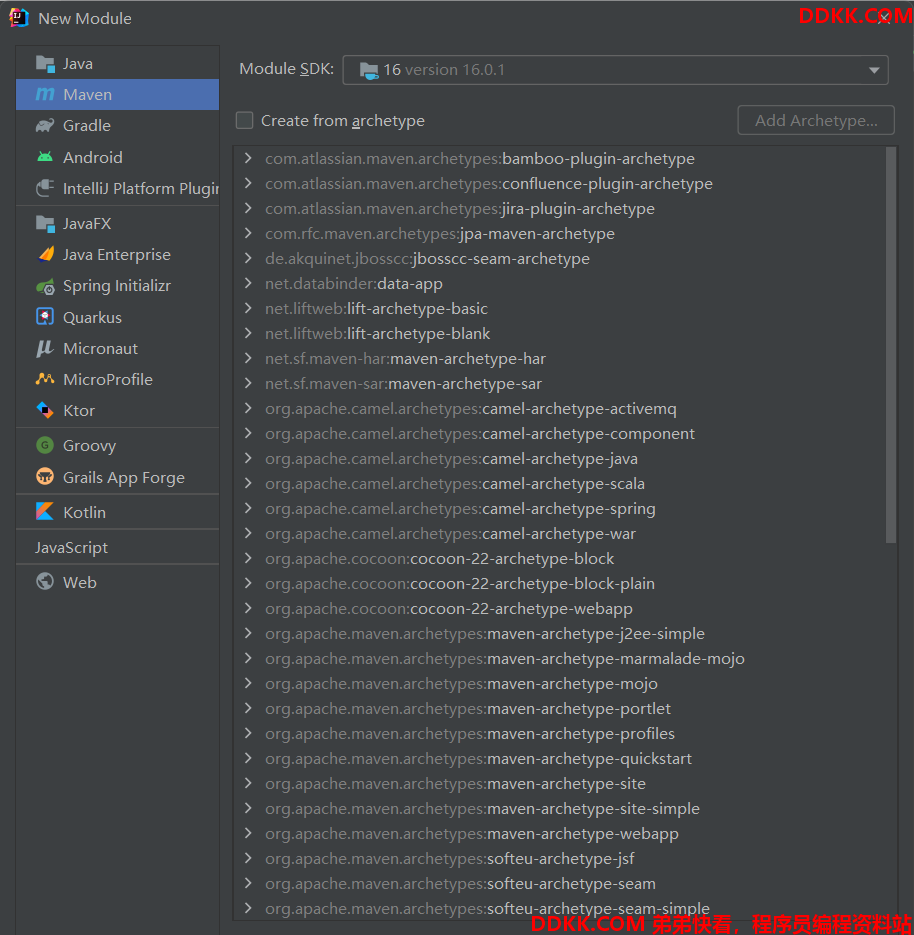This screenshot has height=935, width=914.
Task: Select Micronaut in module type list
Action: tap(117, 348)
